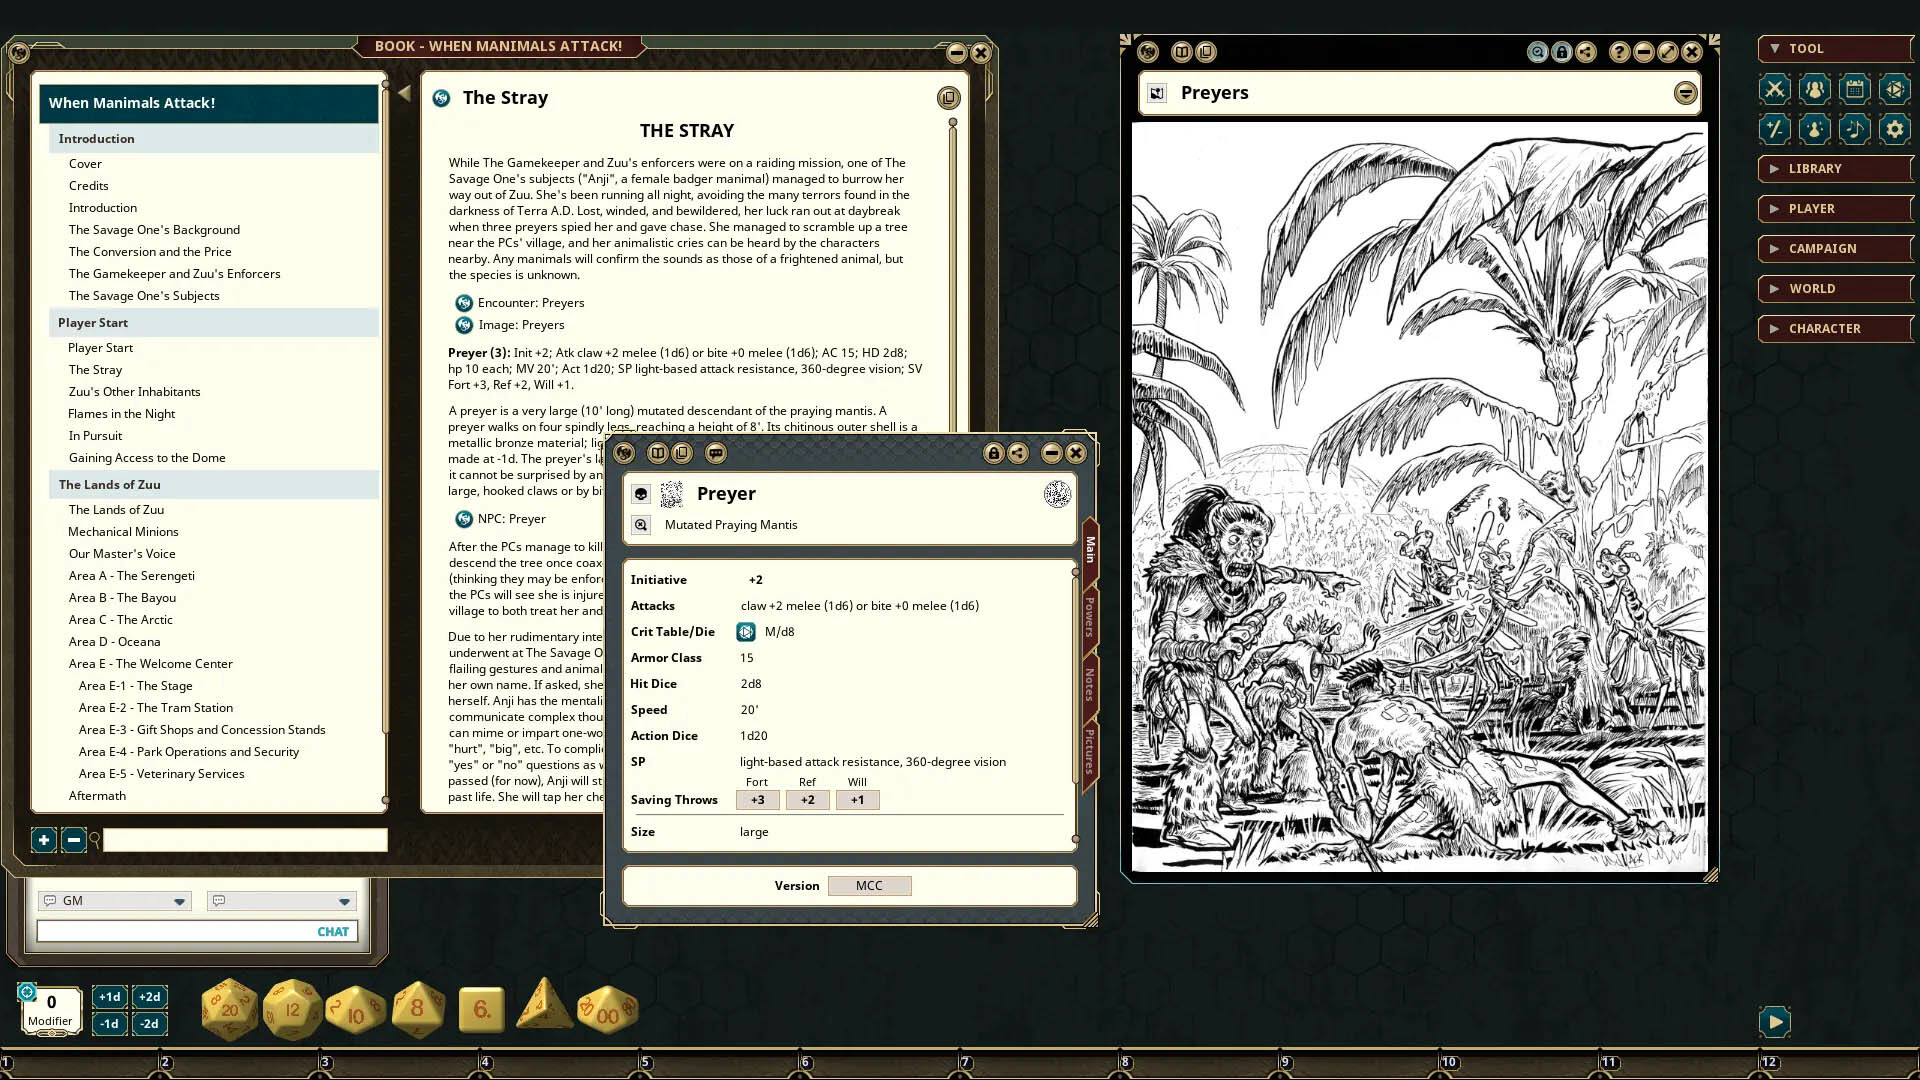Viewport: 1920px width, 1080px height.
Task: Open the Effects tool icon
Action: pos(1815,128)
